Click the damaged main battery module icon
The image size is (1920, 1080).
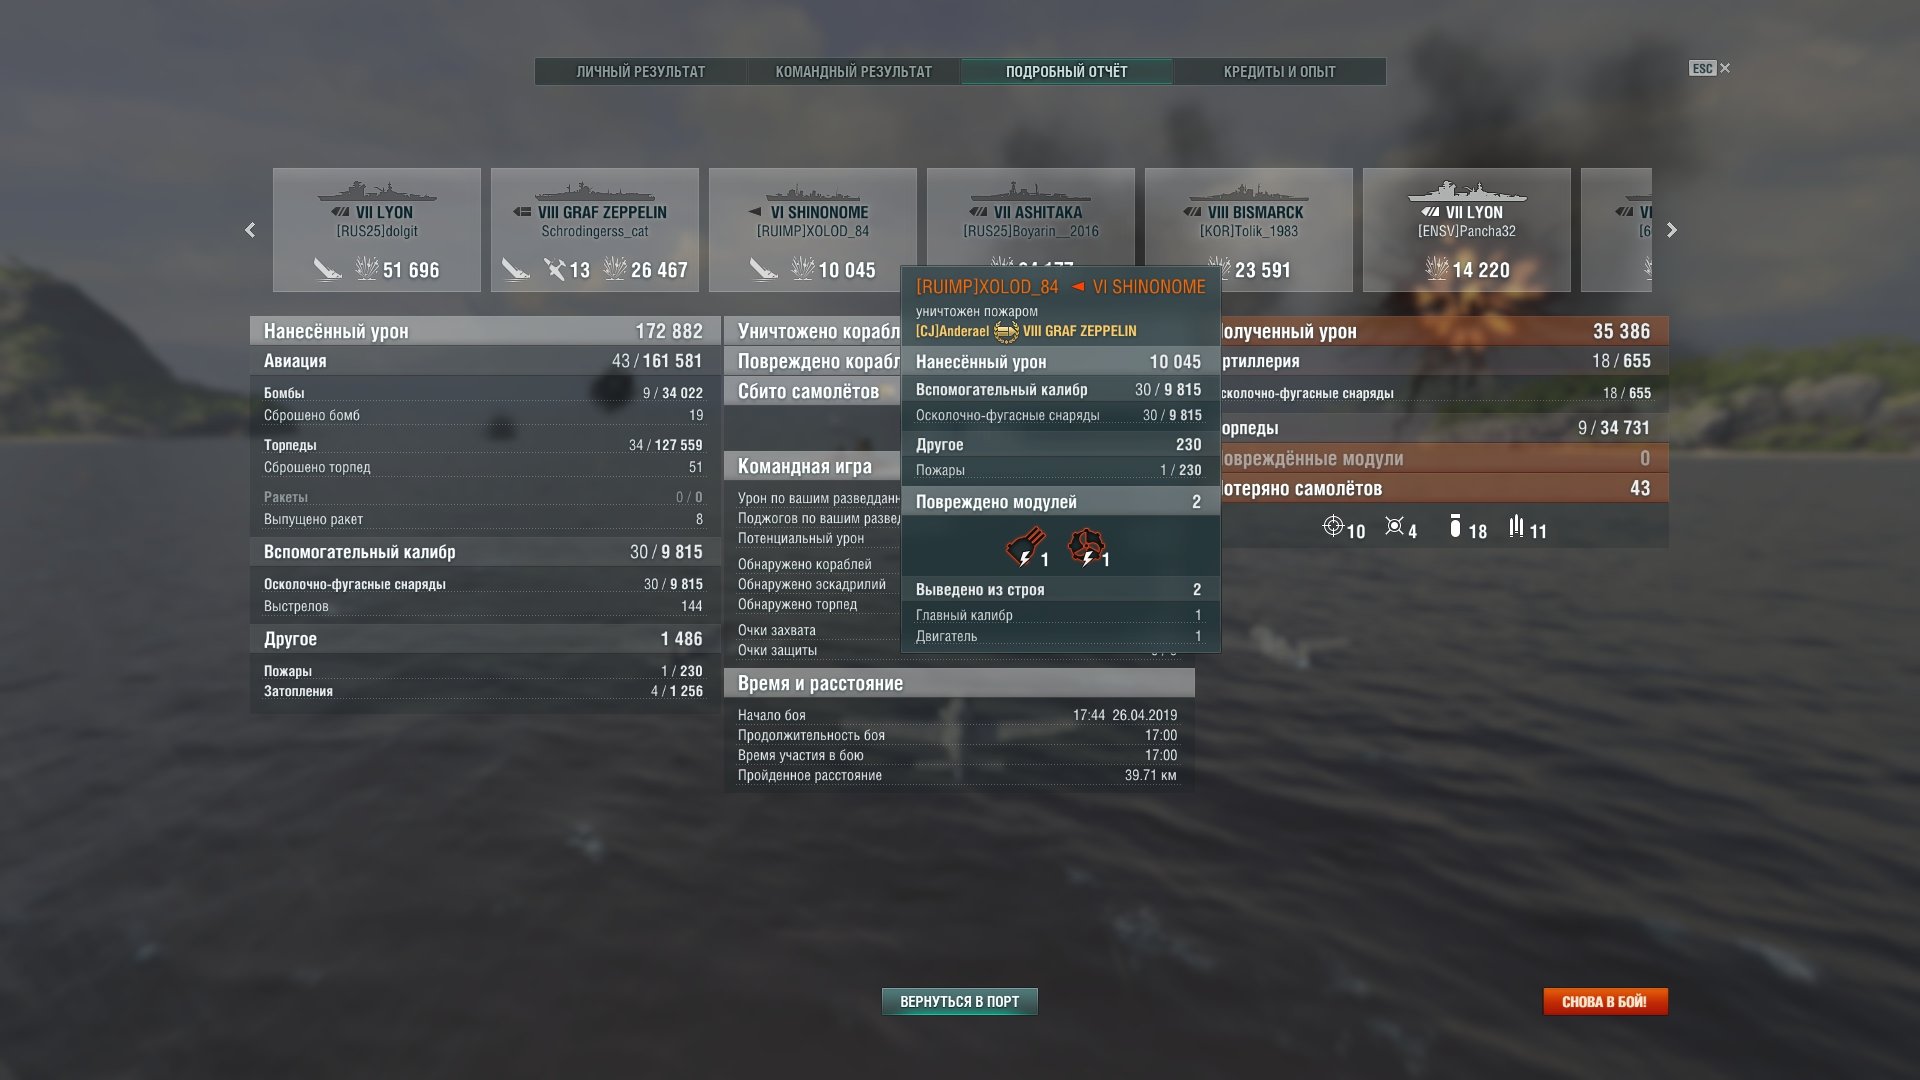pyautogui.click(x=1024, y=547)
